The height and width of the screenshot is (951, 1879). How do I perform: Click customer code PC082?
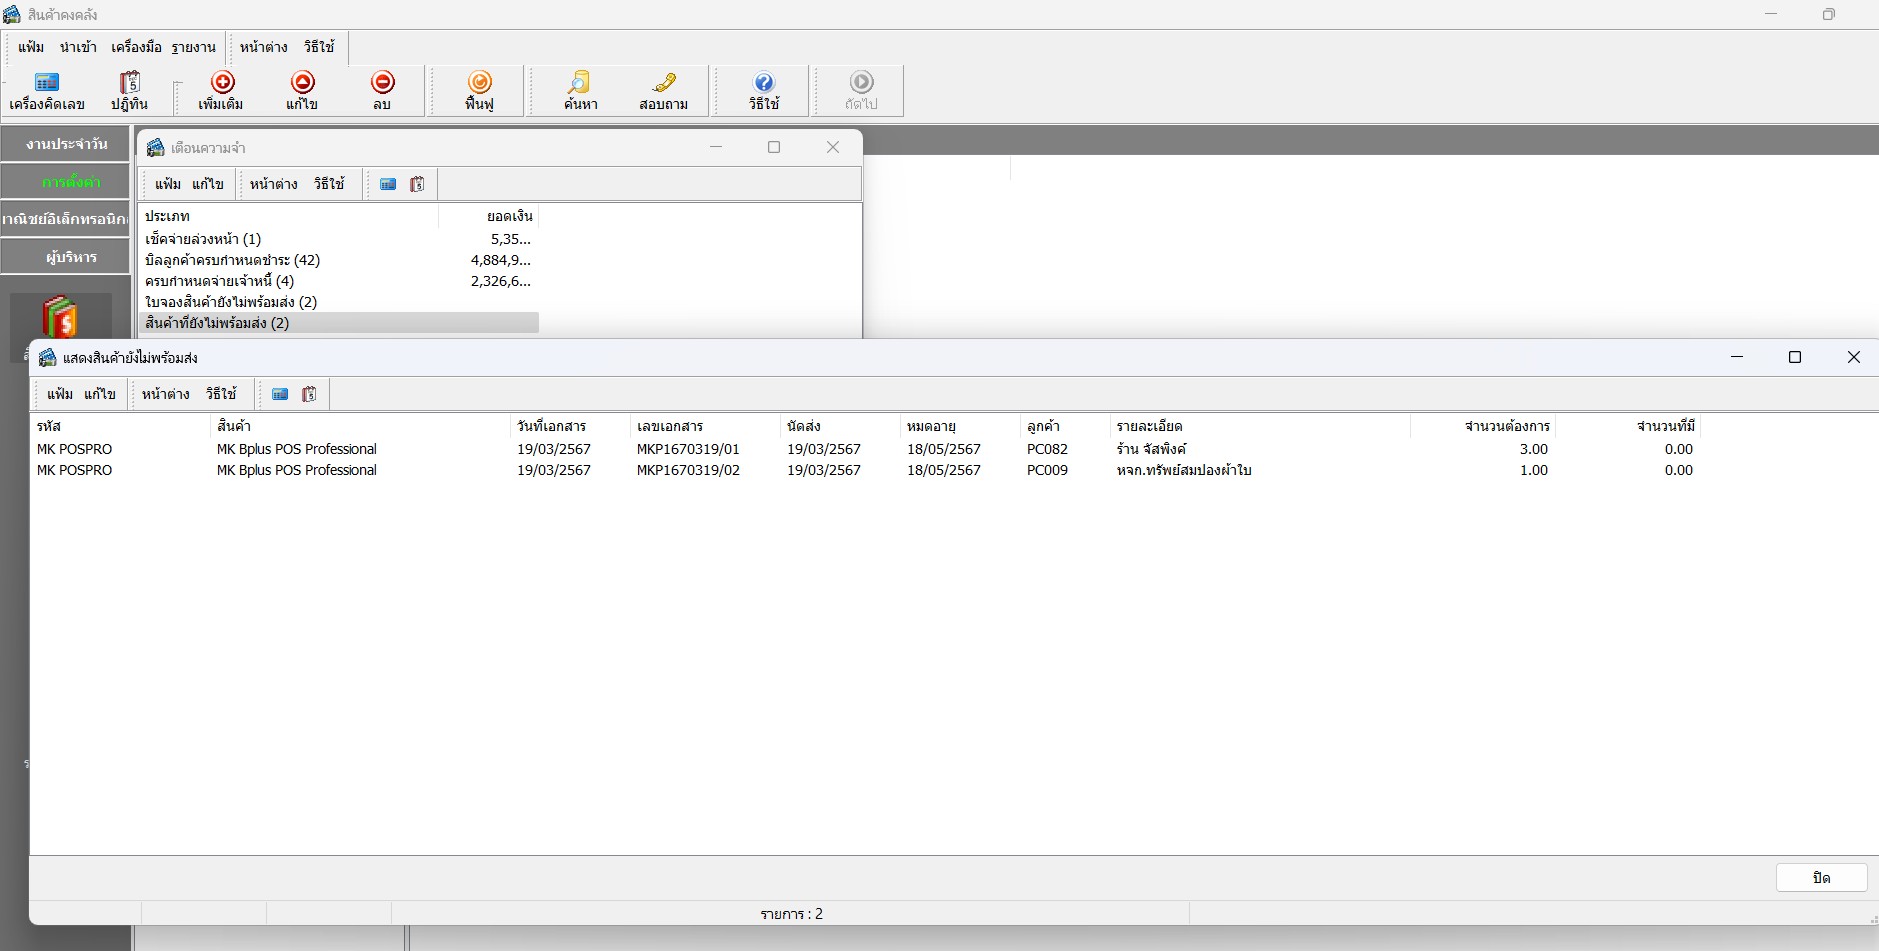point(1047,449)
